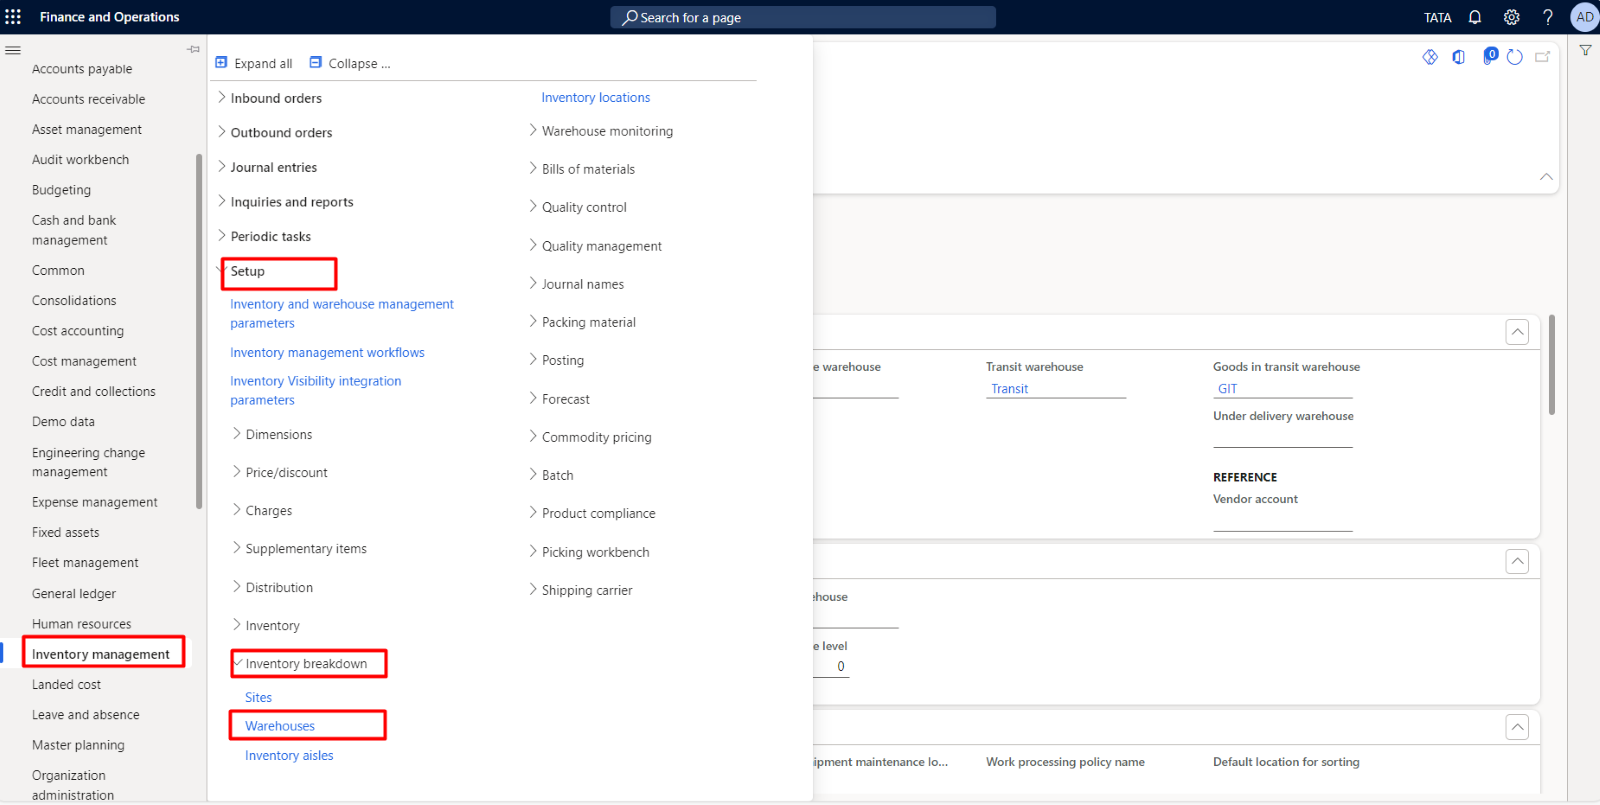
Task: Open the app launcher waffle icon
Action: coord(13,17)
